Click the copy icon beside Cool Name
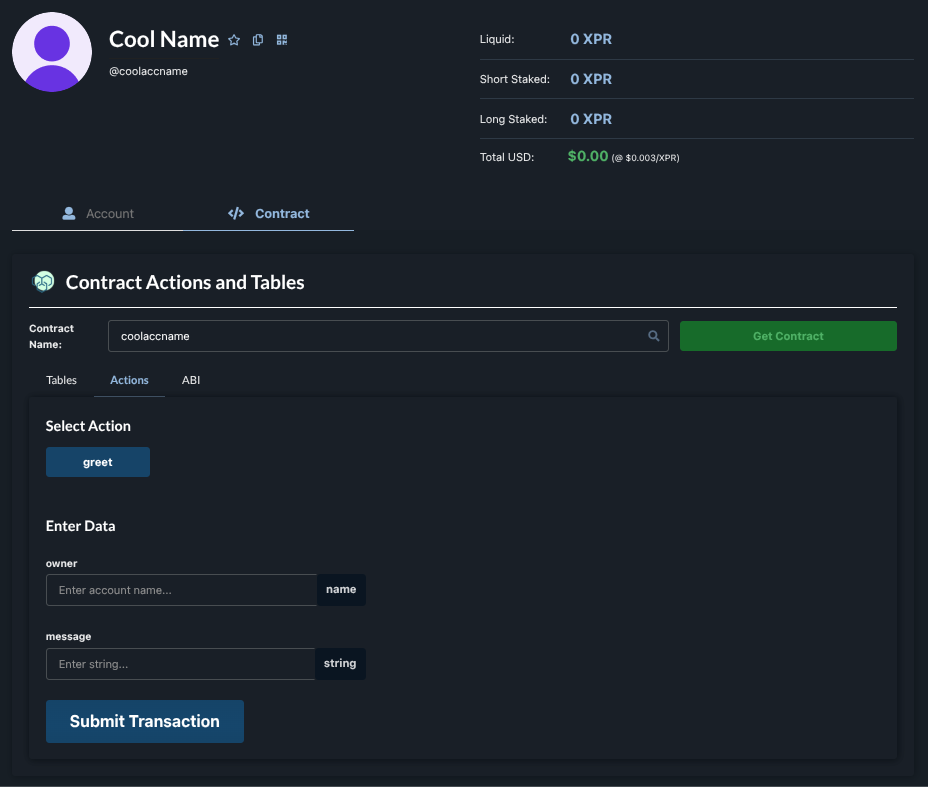 click(258, 40)
